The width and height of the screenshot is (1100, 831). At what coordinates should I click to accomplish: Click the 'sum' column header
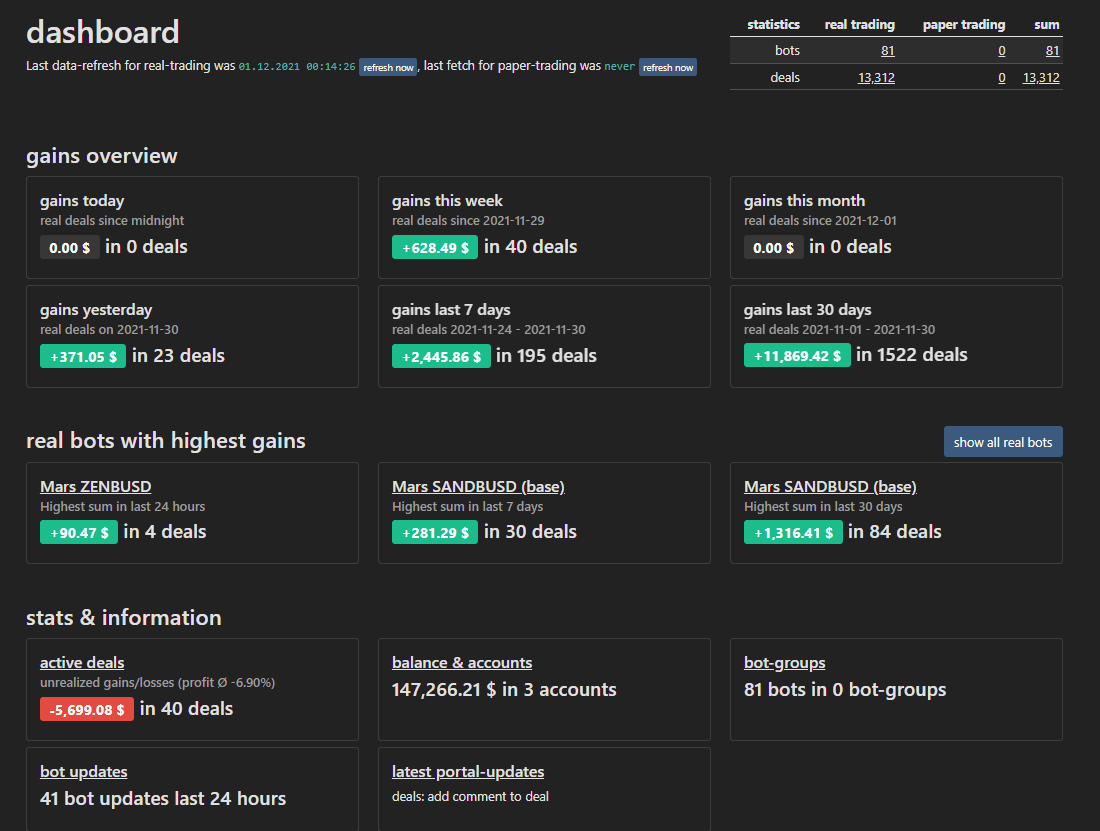[1047, 25]
